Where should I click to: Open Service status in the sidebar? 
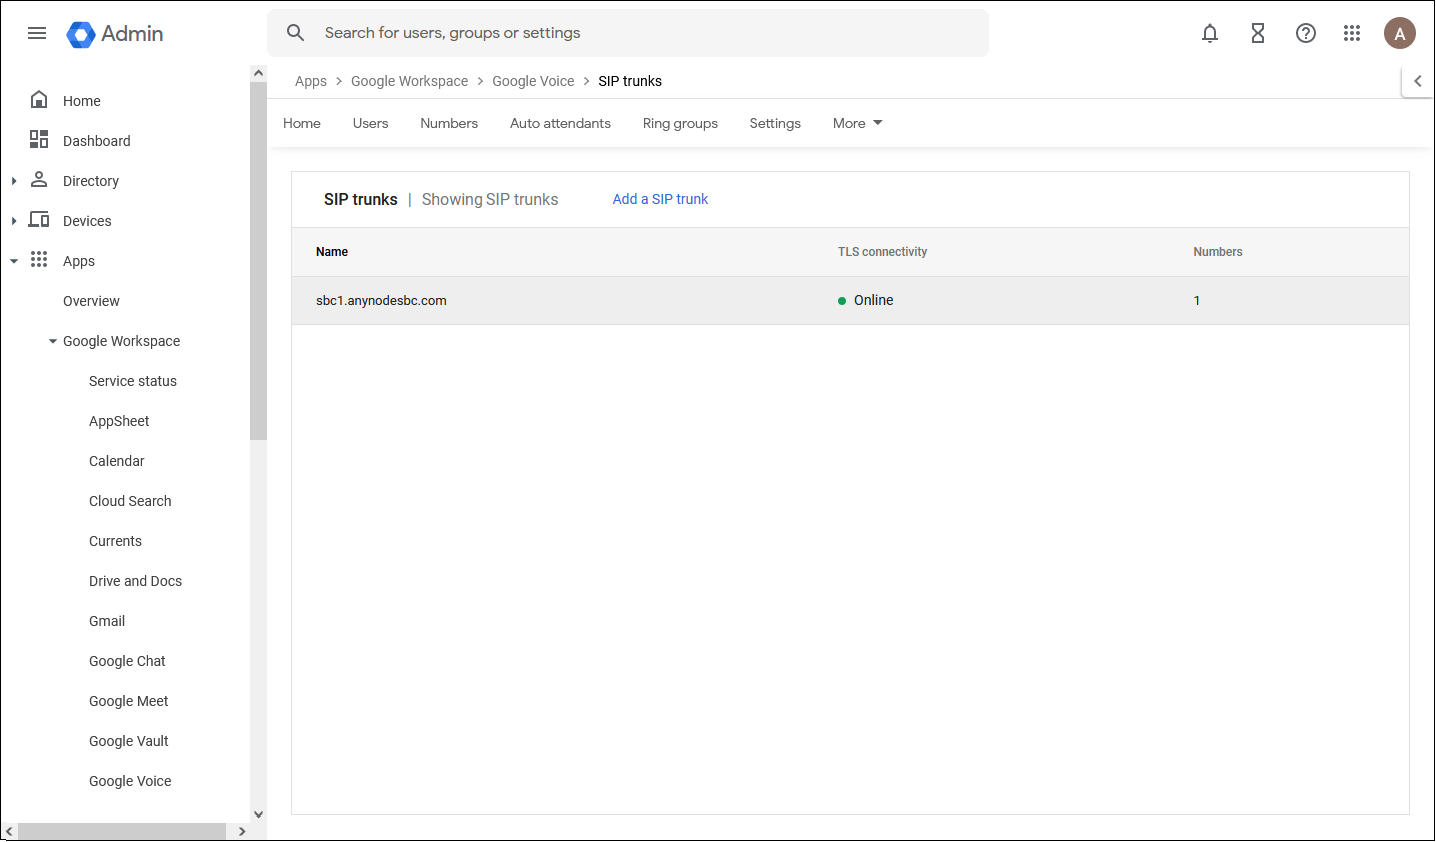click(x=133, y=381)
